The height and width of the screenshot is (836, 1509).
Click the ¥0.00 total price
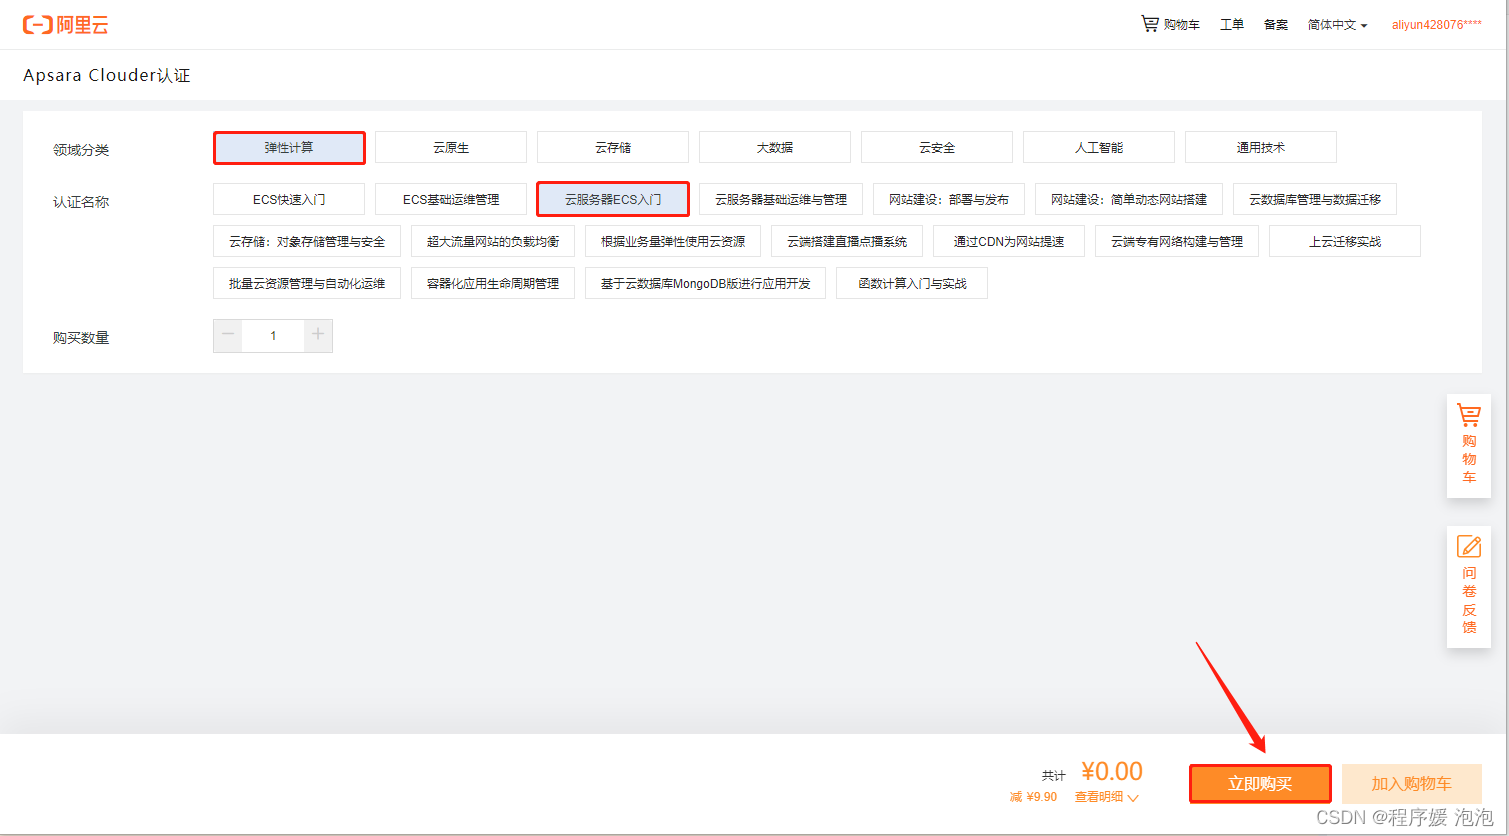point(1112,771)
